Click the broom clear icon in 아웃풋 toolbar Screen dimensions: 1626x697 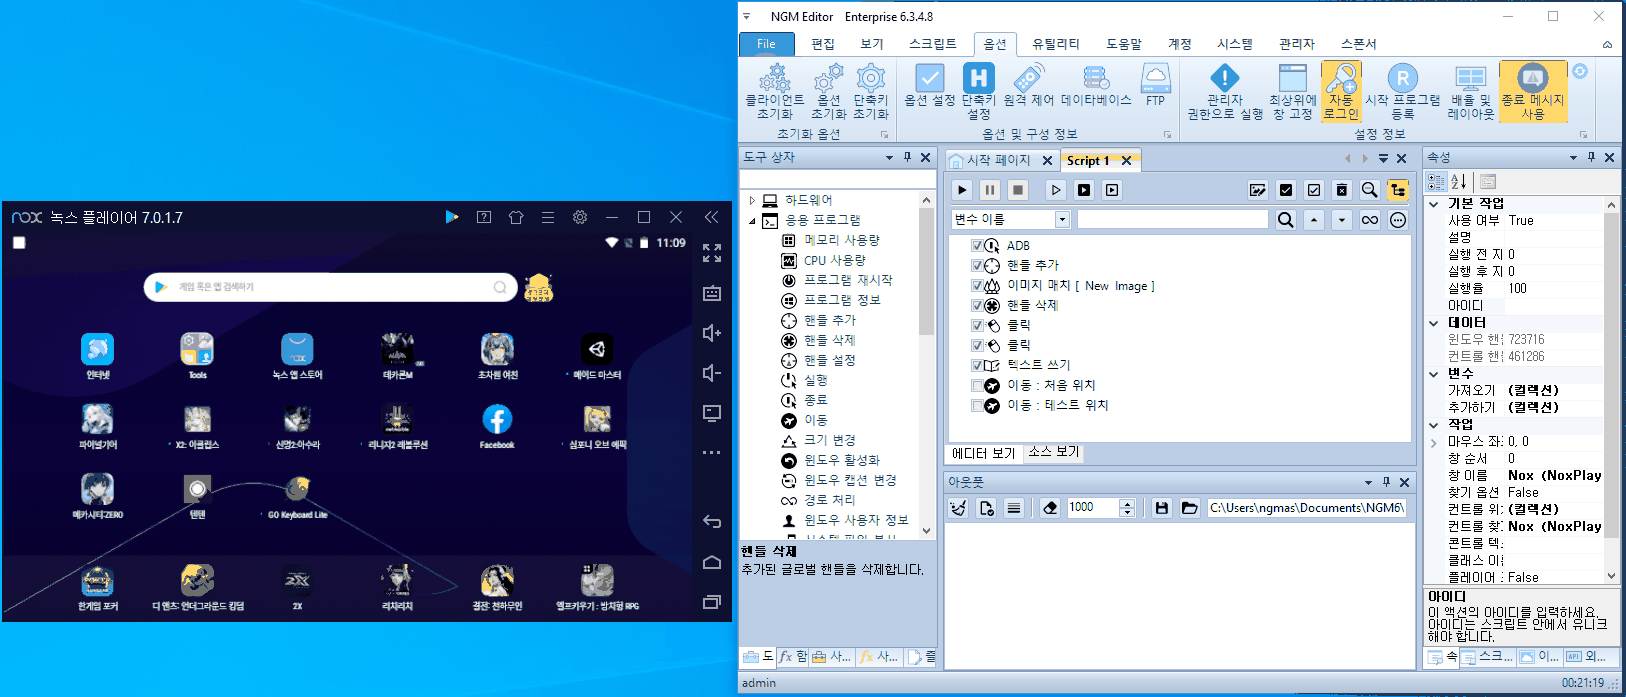[958, 508]
